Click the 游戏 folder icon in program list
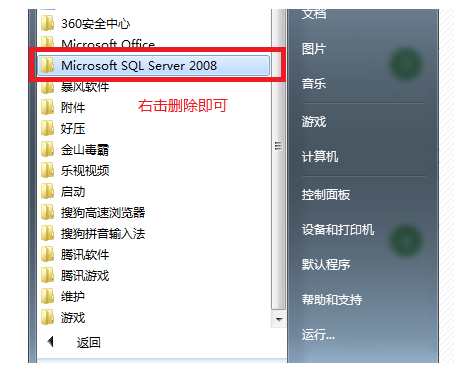The image size is (454, 371). tap(47, 317)
